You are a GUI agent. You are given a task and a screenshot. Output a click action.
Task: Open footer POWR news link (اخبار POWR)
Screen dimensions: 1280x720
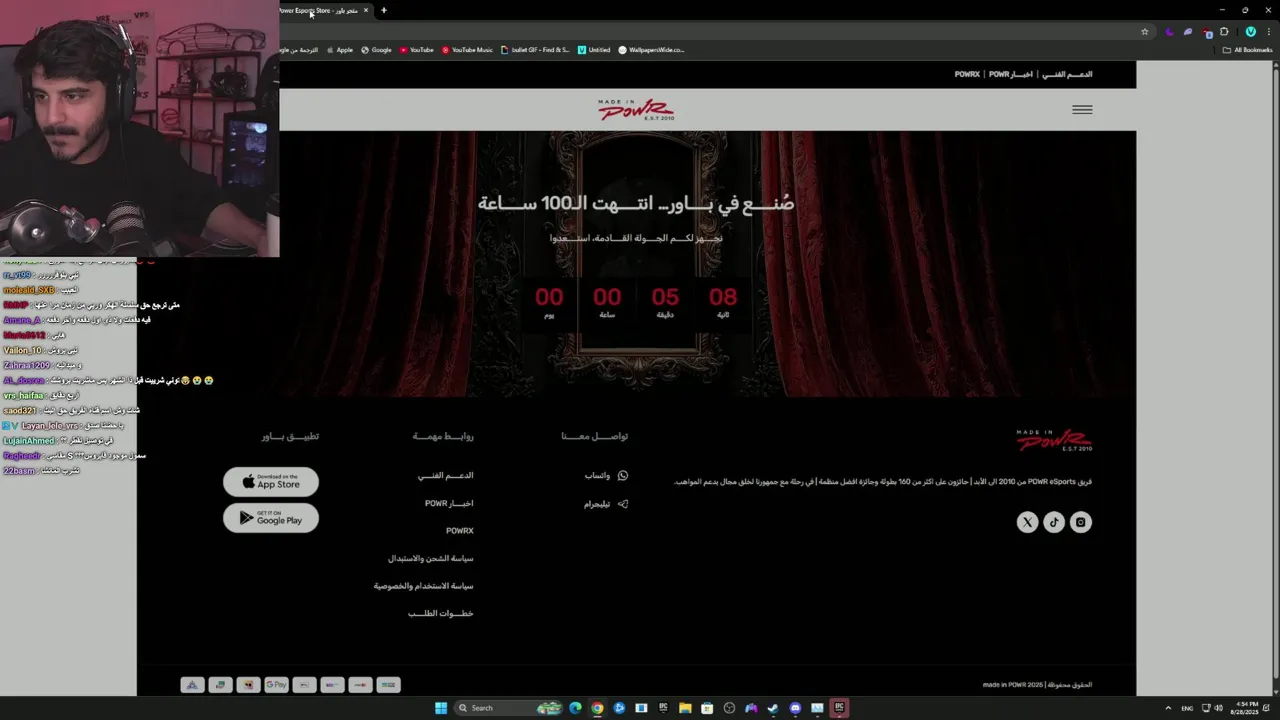[x=449, y=504]
